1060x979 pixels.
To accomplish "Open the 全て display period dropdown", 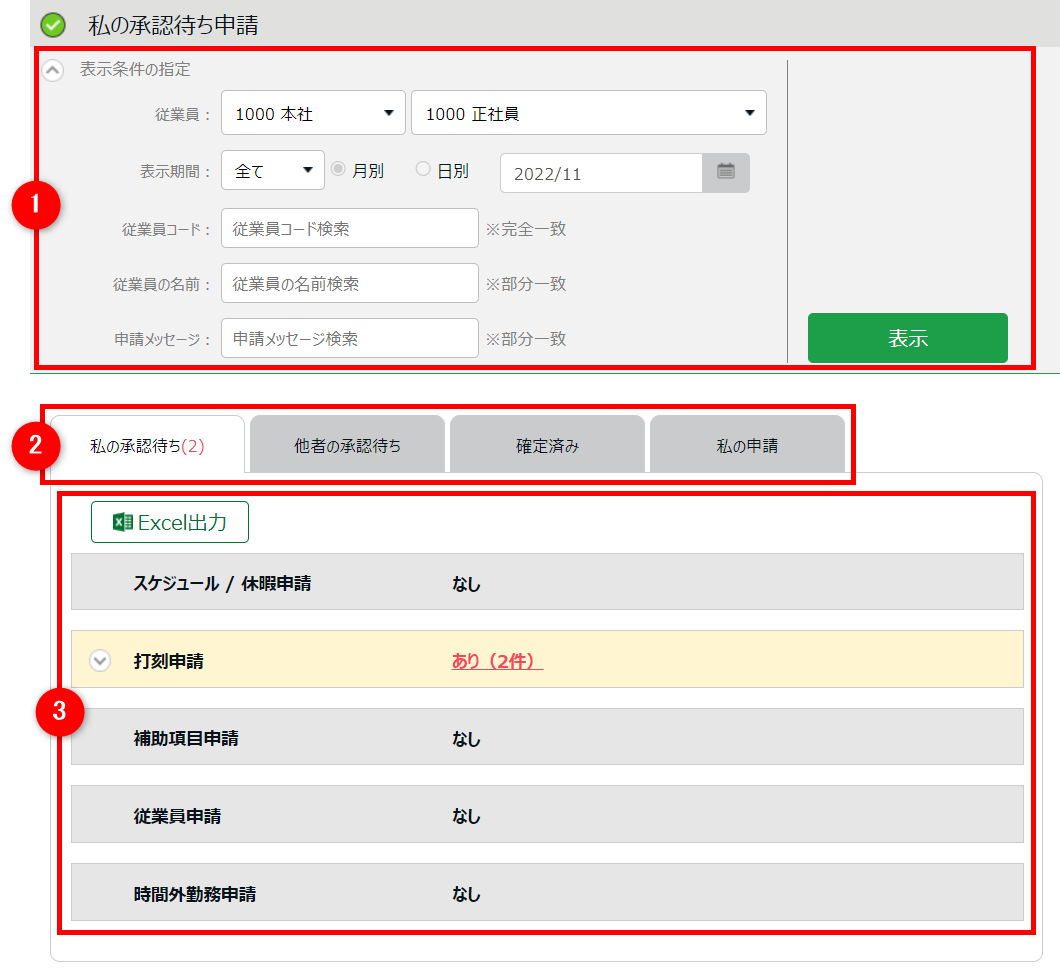I will [273, 171].
